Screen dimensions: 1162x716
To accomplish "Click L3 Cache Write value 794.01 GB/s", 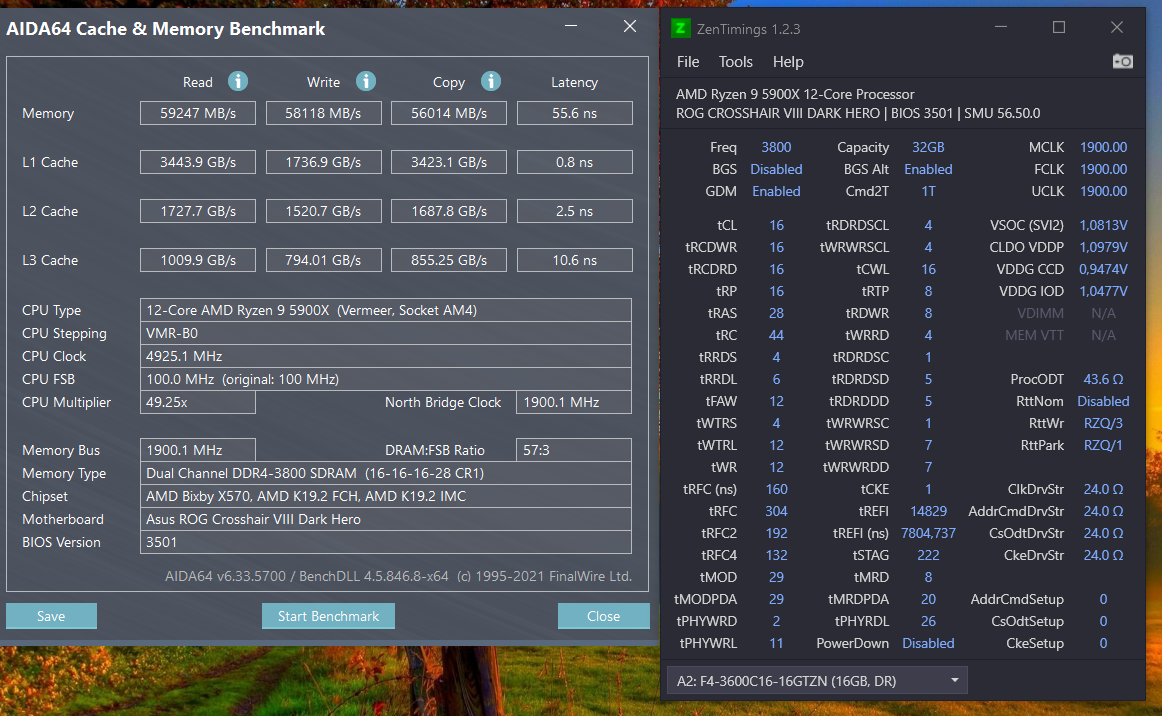I will [x=323, y=259].
